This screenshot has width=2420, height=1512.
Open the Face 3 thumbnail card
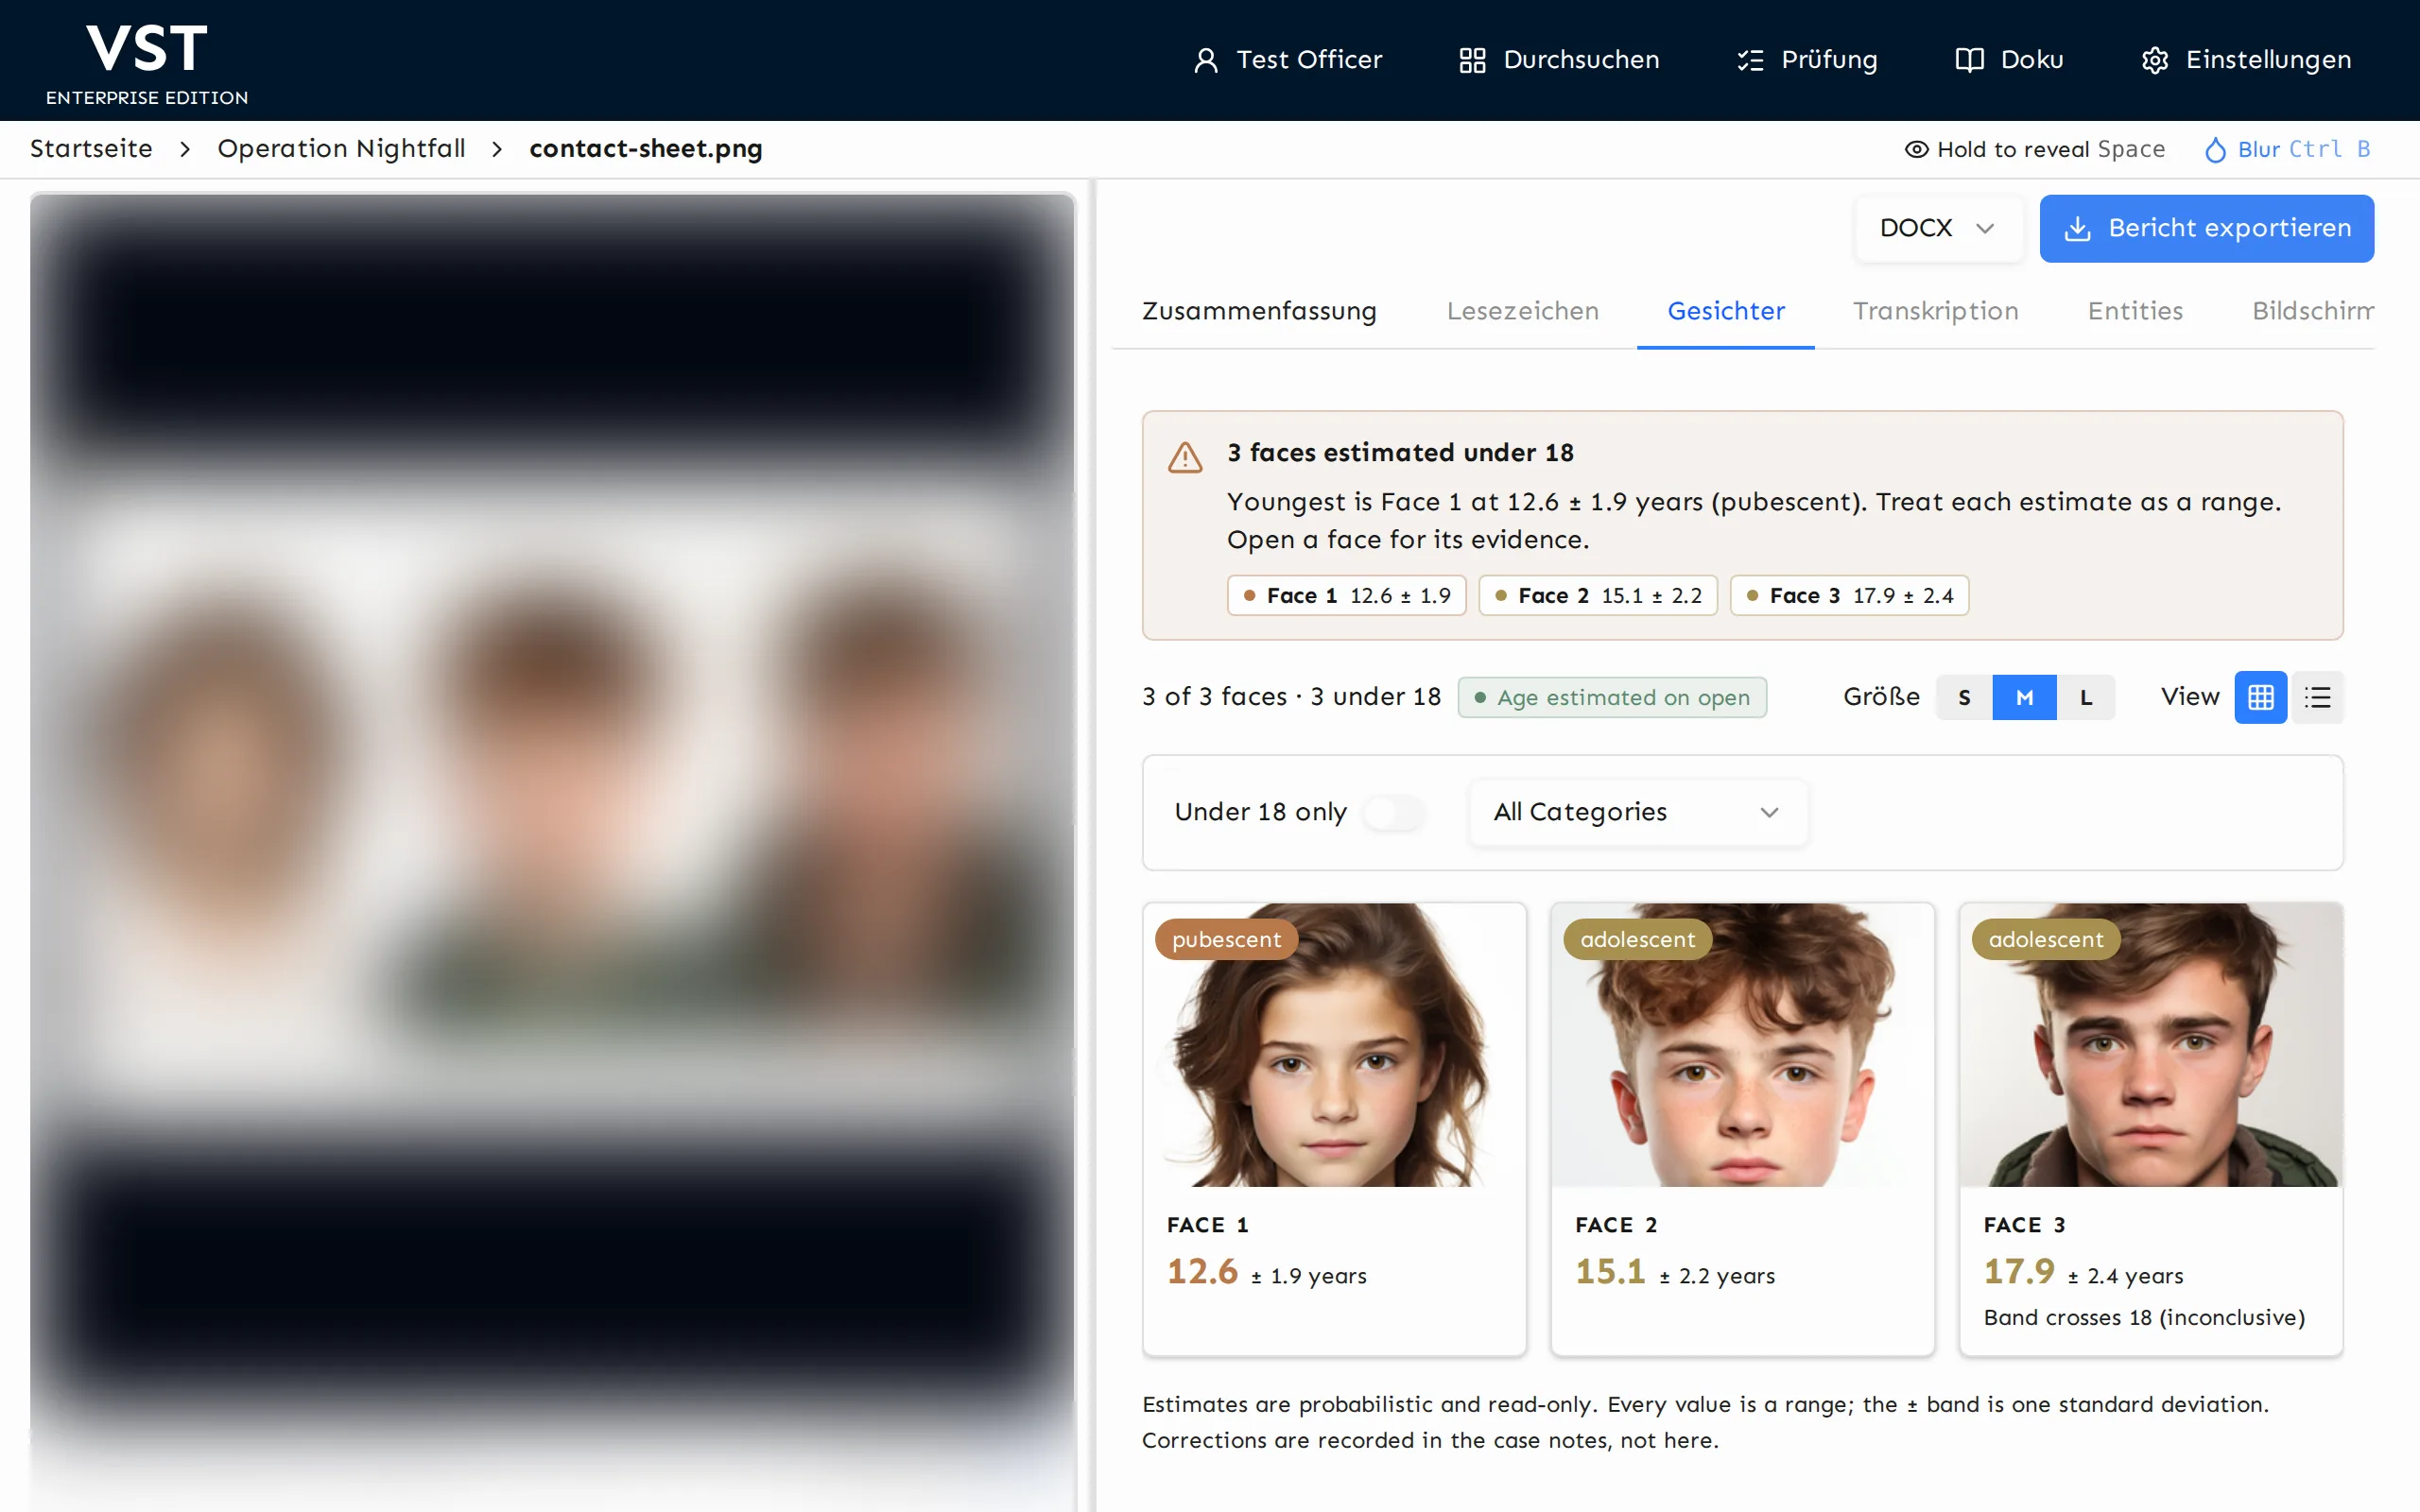point(2151,1129)
